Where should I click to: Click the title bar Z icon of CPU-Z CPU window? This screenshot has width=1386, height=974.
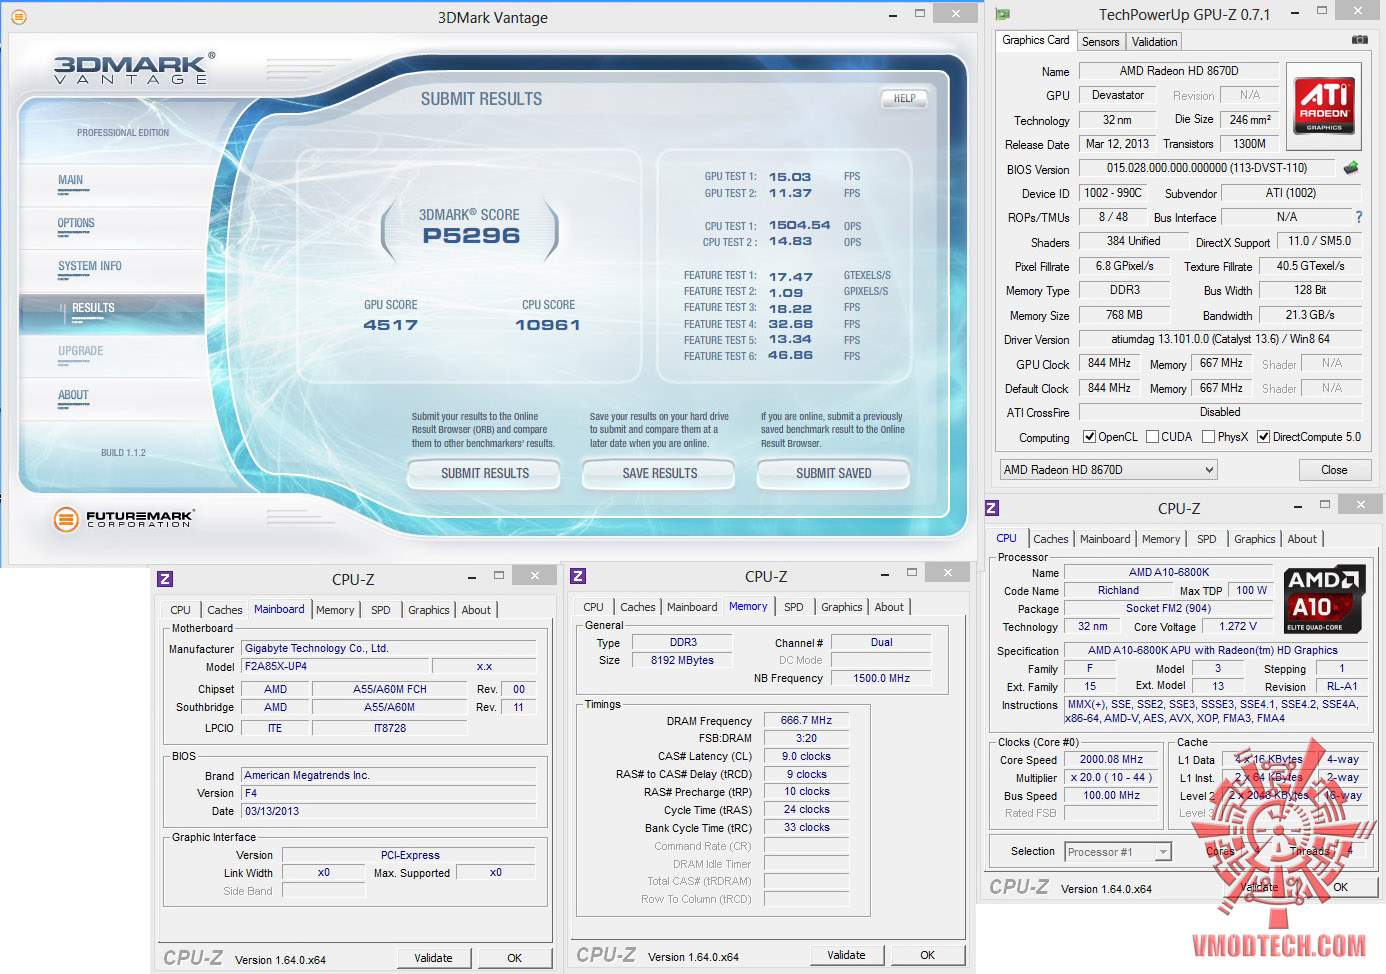[992, 508]
